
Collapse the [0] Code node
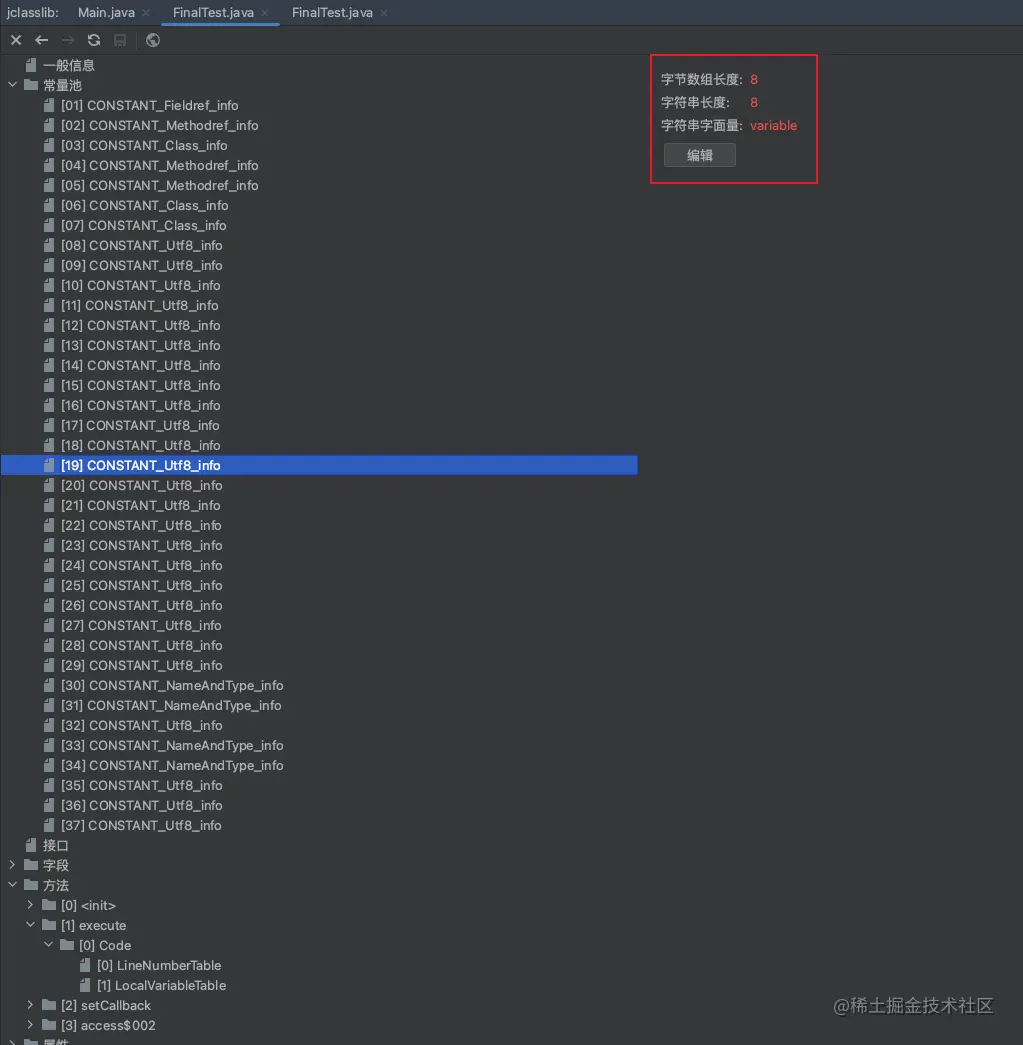point(49,944)
